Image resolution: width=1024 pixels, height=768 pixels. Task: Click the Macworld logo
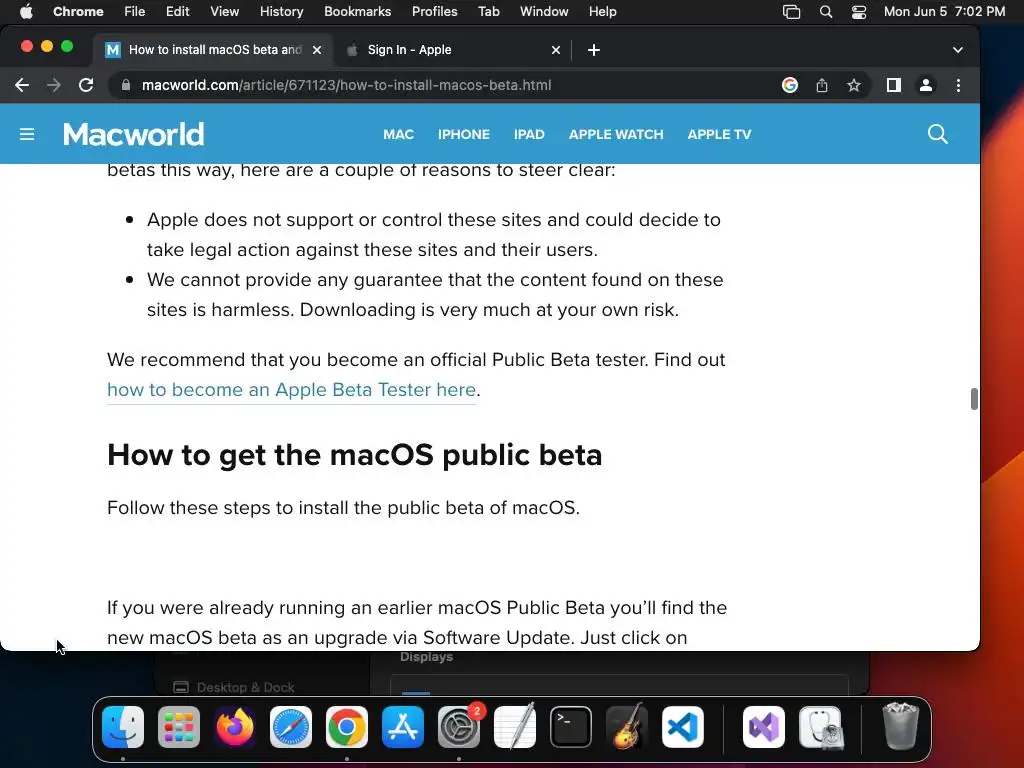[x=134, y=135]
